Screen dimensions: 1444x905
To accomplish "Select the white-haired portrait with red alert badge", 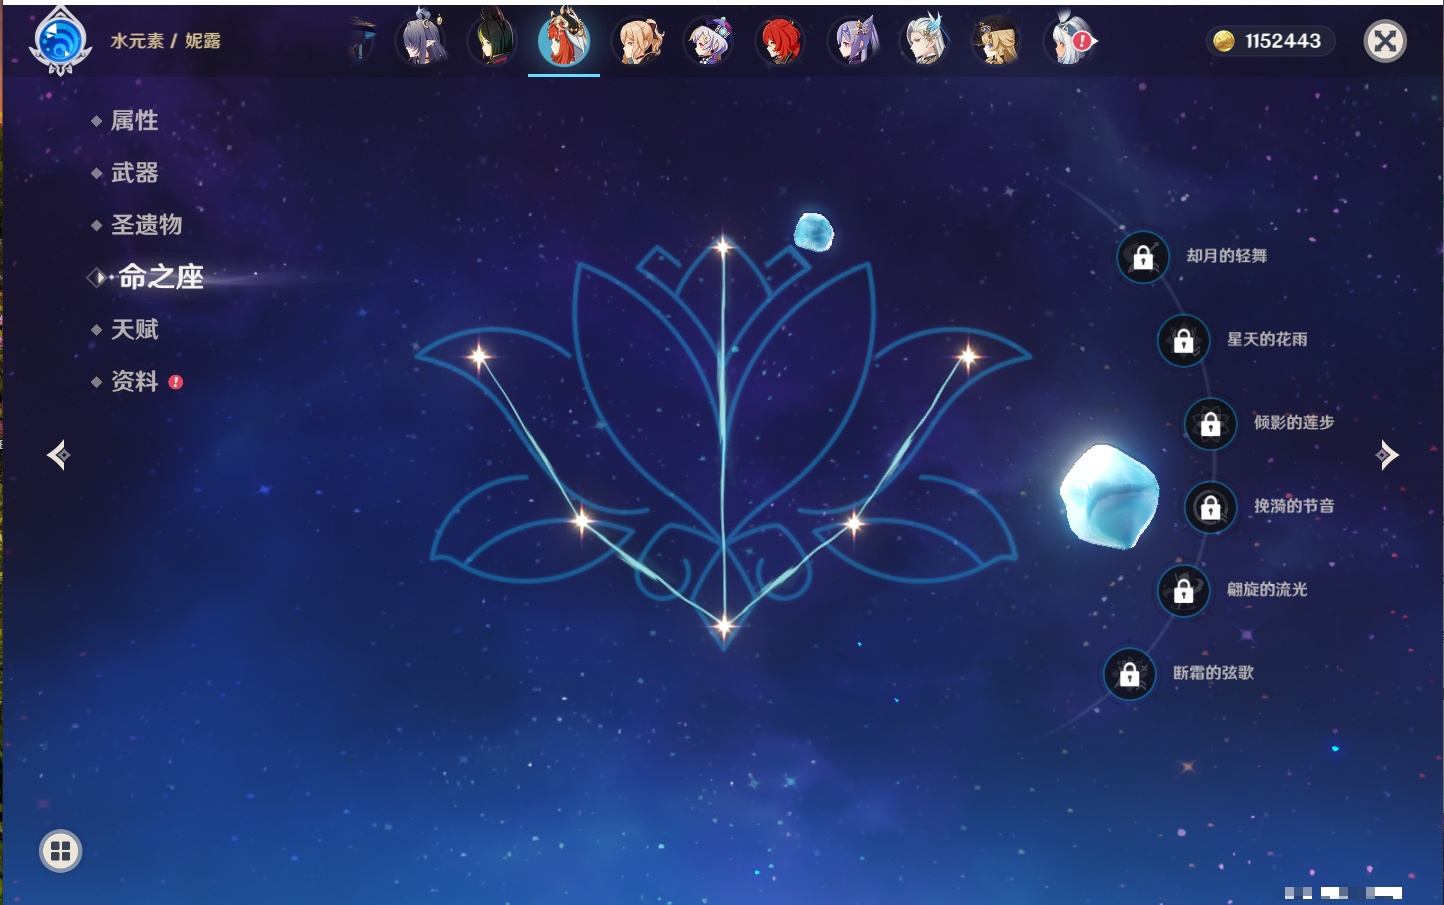I will point(1068,40).
